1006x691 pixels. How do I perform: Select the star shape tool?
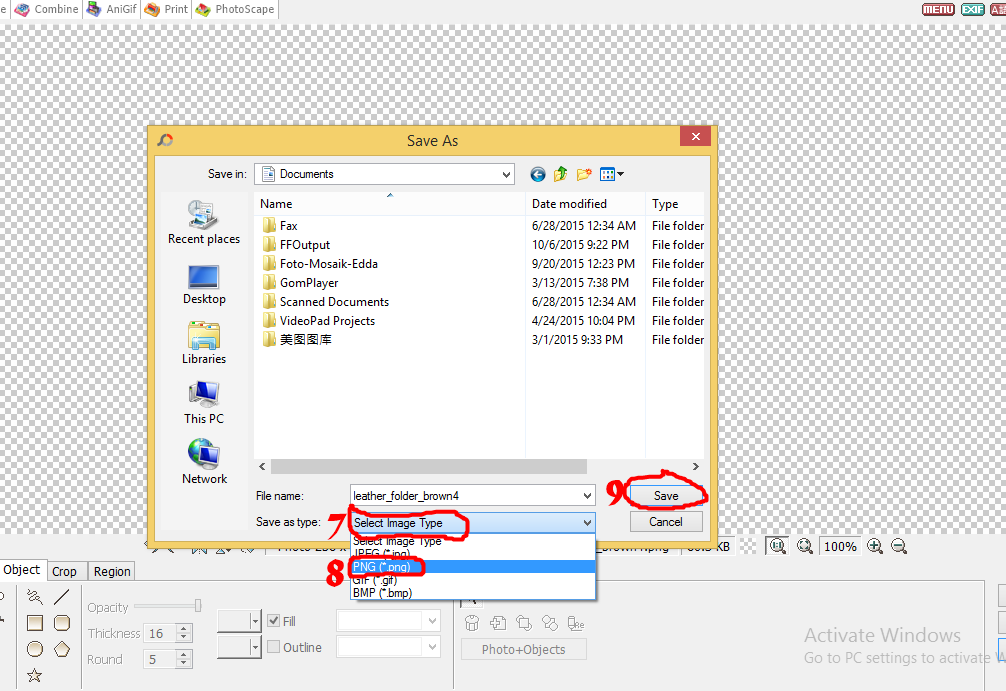[x=34, y=676]
